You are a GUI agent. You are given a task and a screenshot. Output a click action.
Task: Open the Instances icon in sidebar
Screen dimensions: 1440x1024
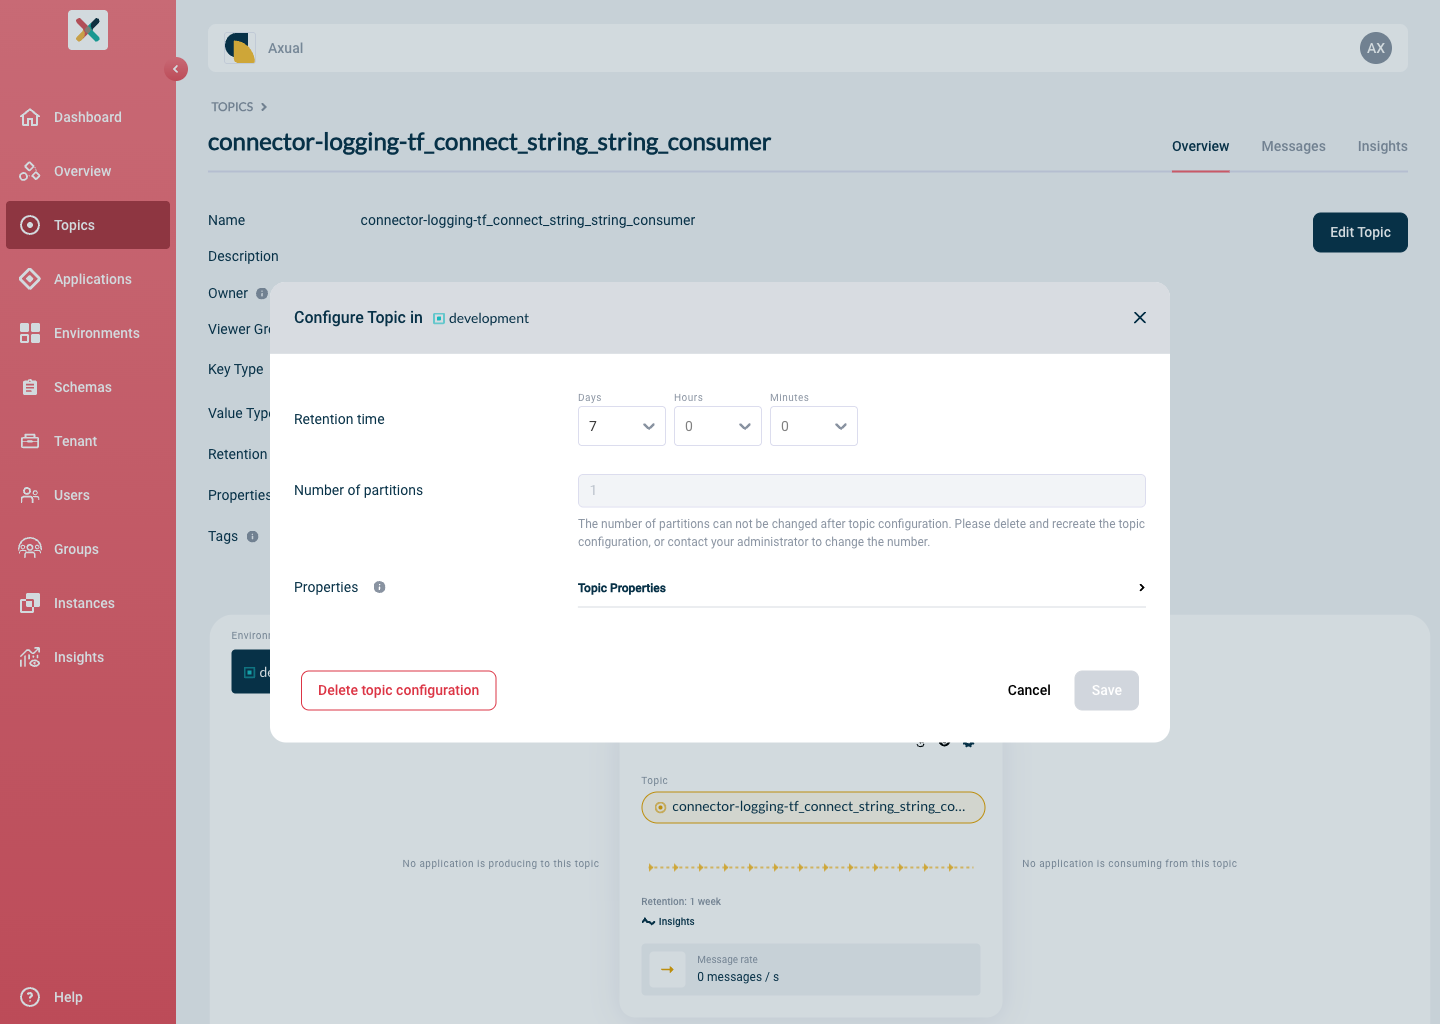pyautogui.click(x=30, y=603)
